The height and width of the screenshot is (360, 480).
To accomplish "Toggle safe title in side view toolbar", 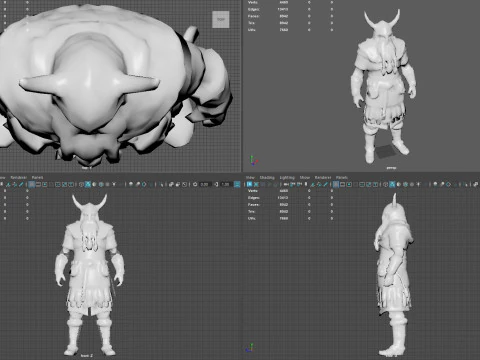I will pos(375,184).
